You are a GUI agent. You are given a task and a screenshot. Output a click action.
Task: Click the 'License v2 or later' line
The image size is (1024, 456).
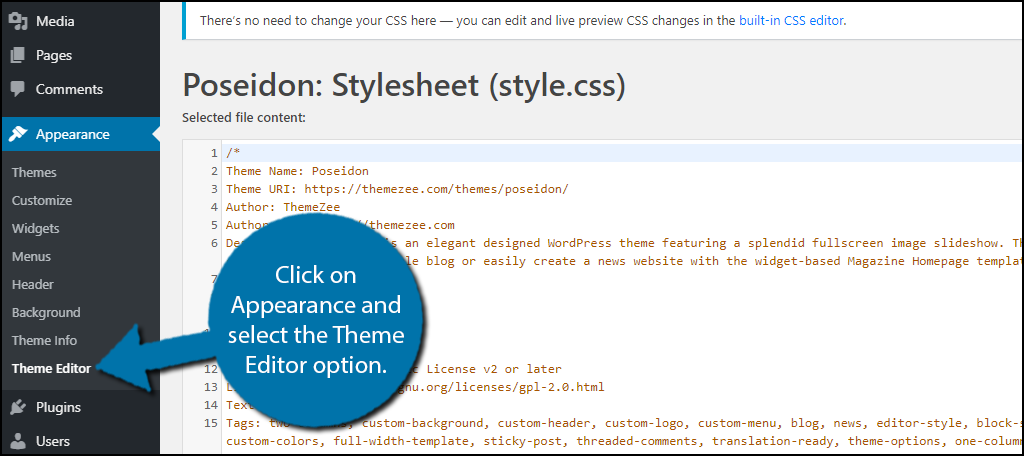coord(492,369)
